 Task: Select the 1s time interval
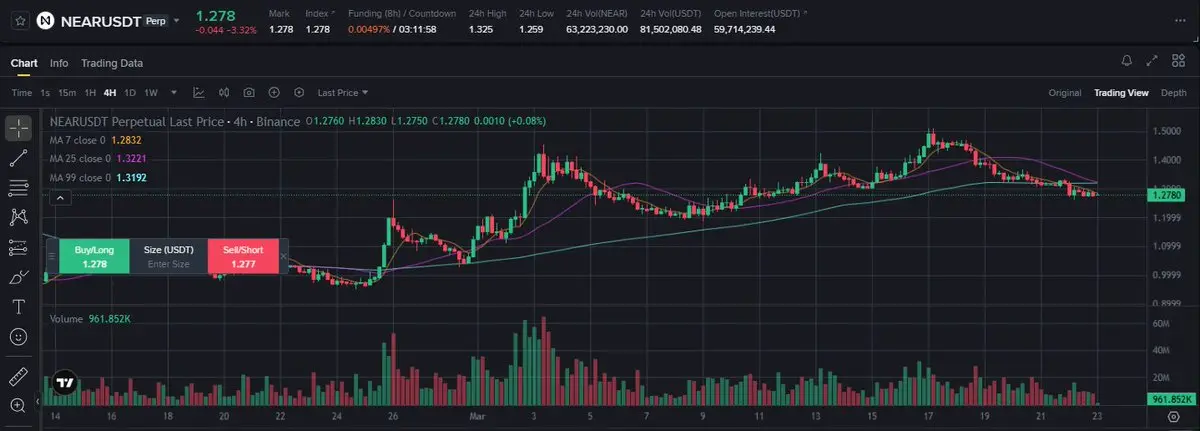coord(45,93)
